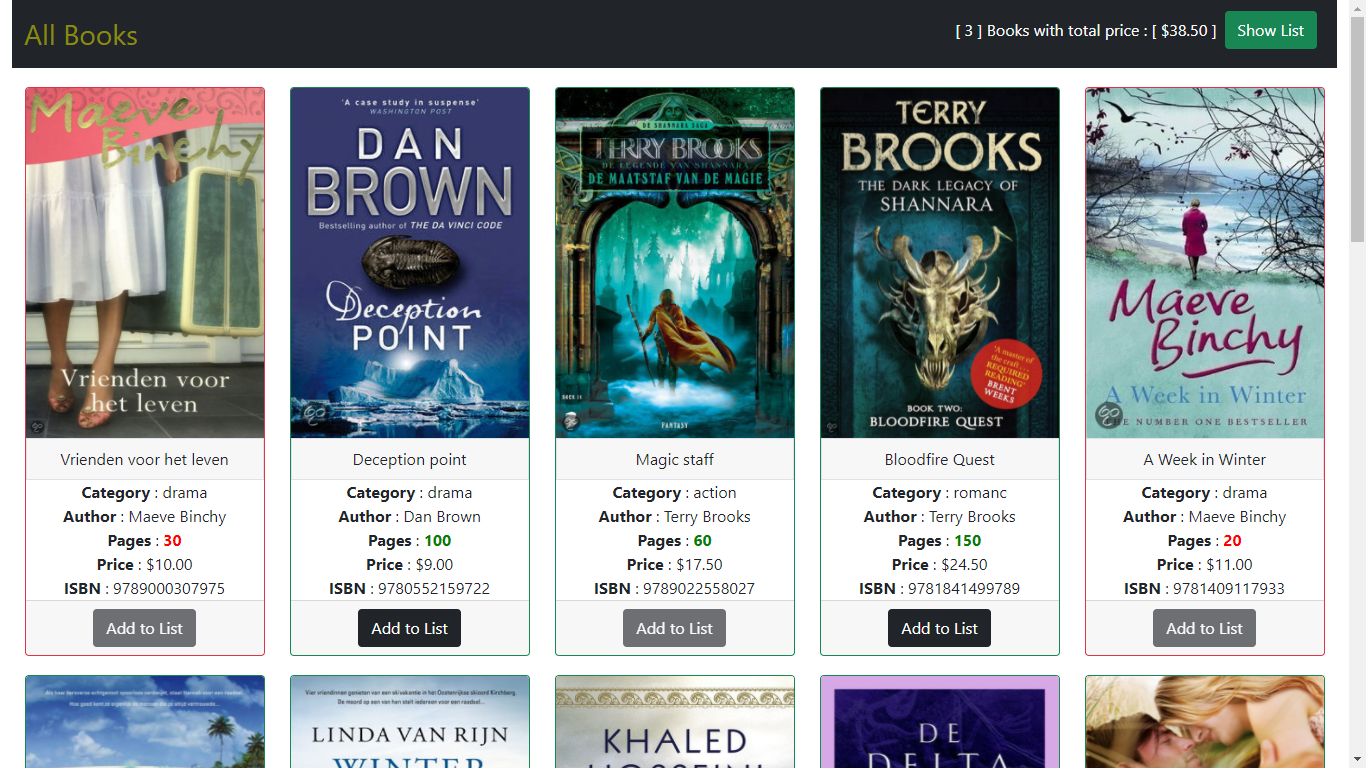The height and width of the screenshot is (768, 1366).
Task: View the Magic staff cover artwork
Action: [x=675, y=263]
